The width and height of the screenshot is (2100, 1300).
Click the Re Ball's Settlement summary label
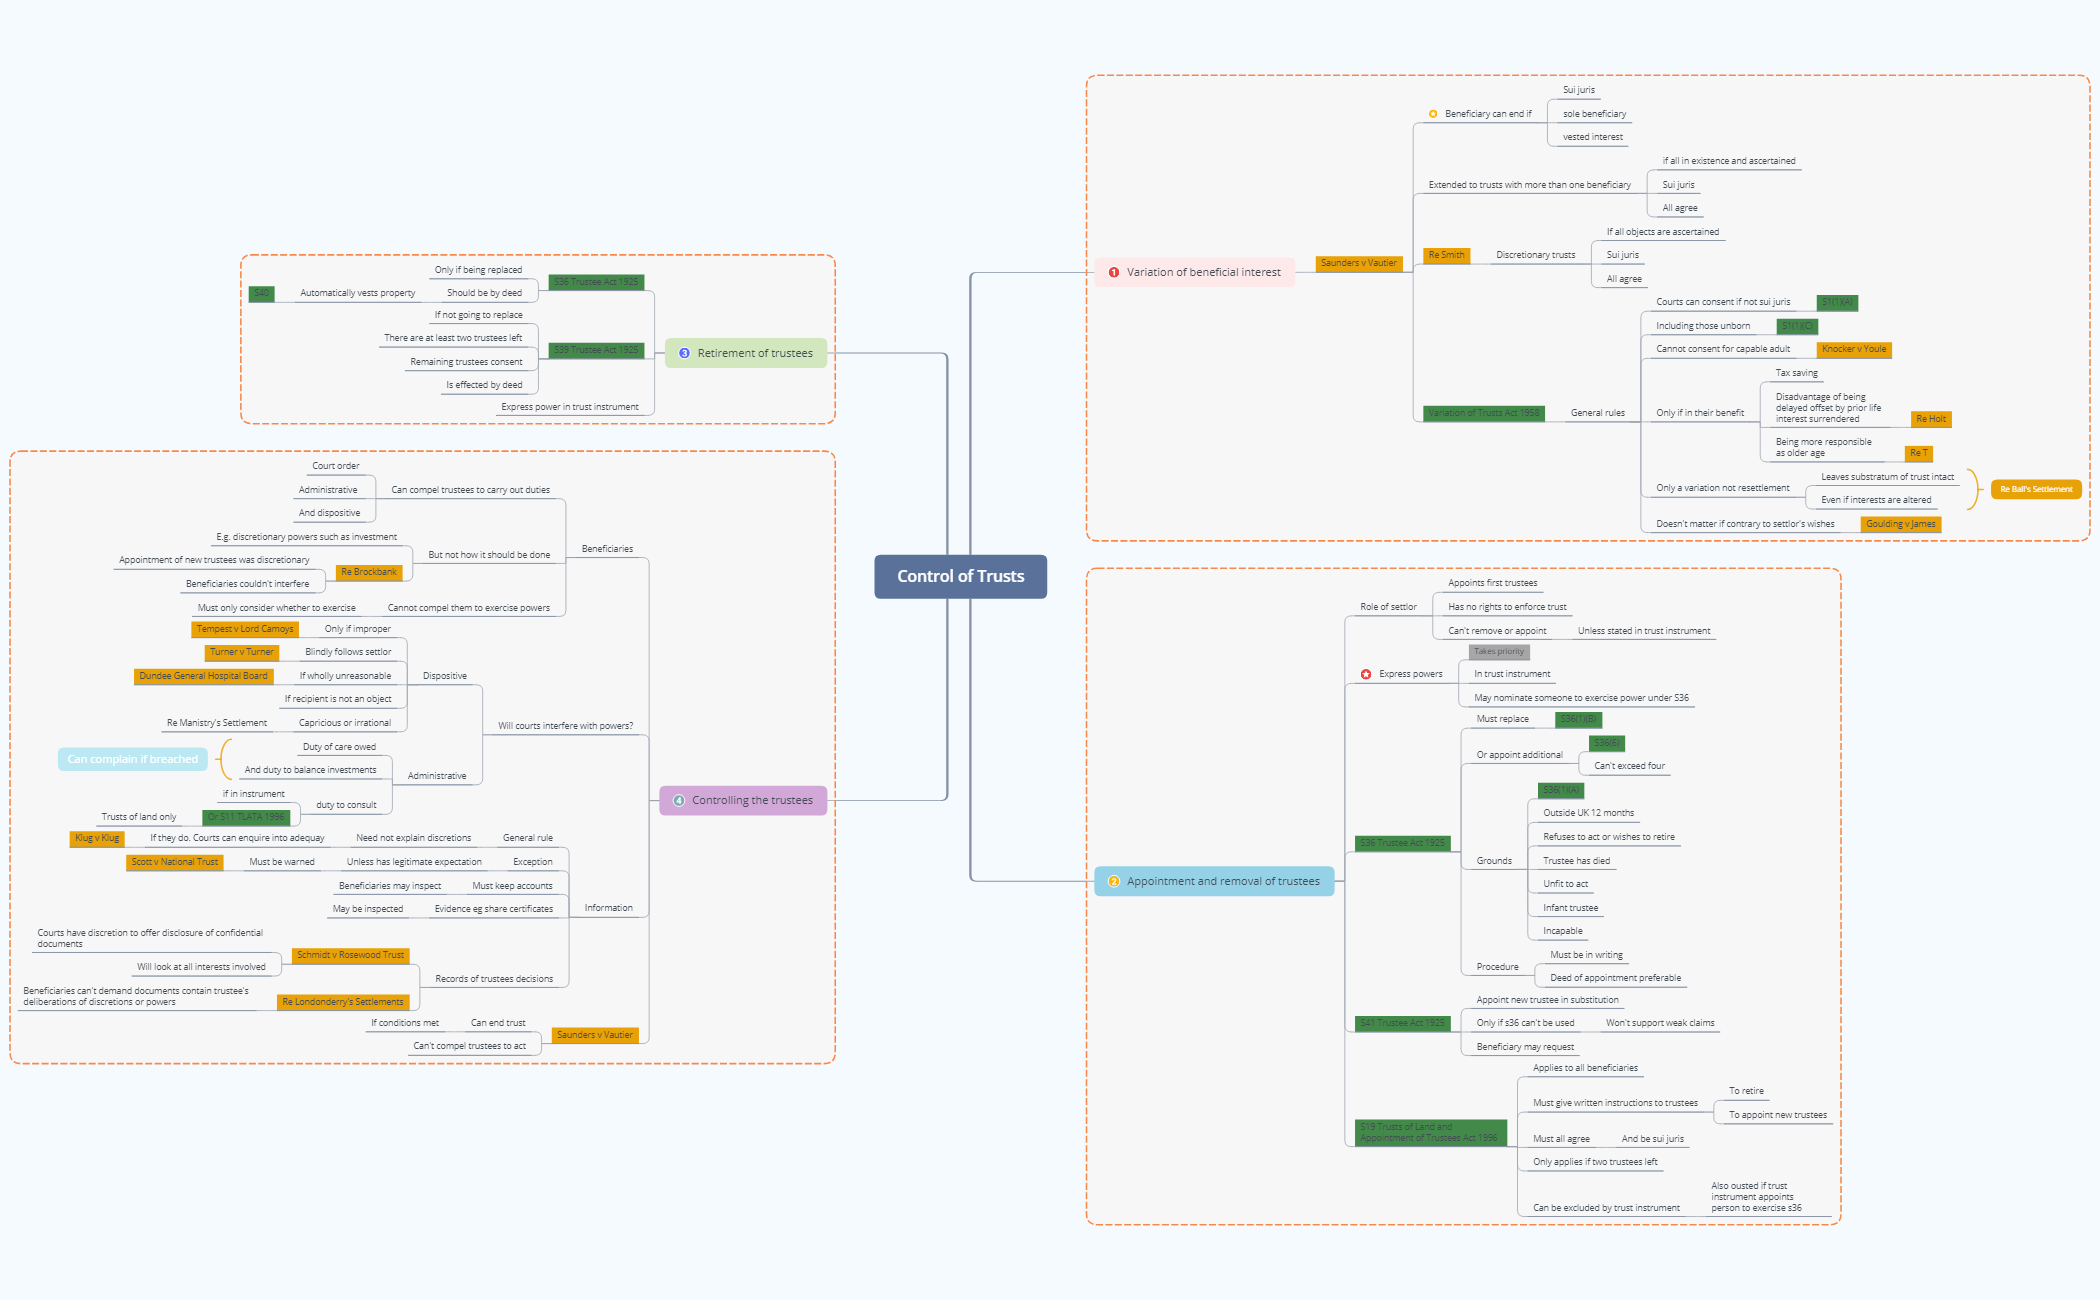coord(2036,489)
